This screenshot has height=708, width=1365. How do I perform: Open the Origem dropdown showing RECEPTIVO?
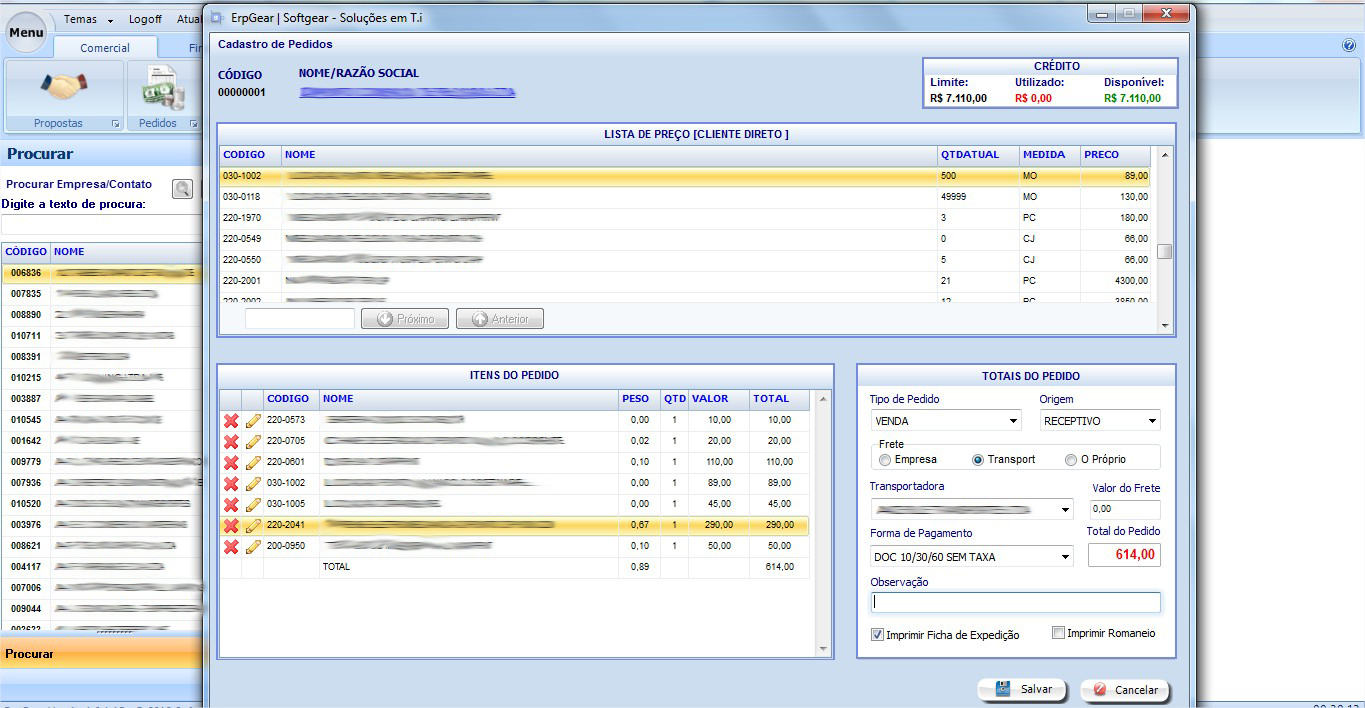pos(1153,422)
